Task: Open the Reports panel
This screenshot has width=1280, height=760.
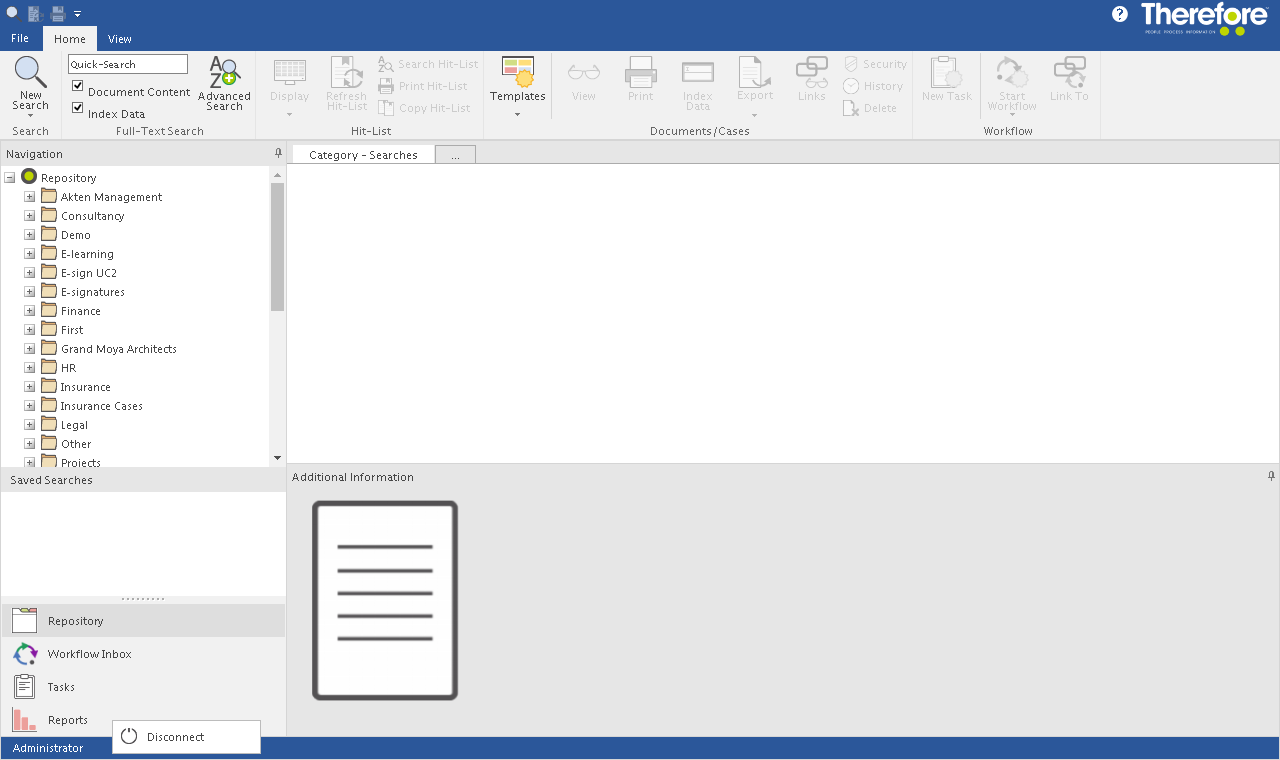Action: point(67,720)
